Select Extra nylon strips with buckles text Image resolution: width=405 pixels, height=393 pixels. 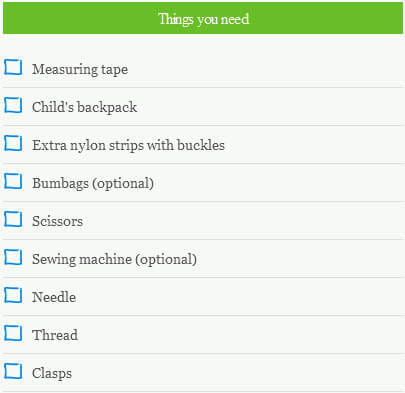(x=128, y=145)
